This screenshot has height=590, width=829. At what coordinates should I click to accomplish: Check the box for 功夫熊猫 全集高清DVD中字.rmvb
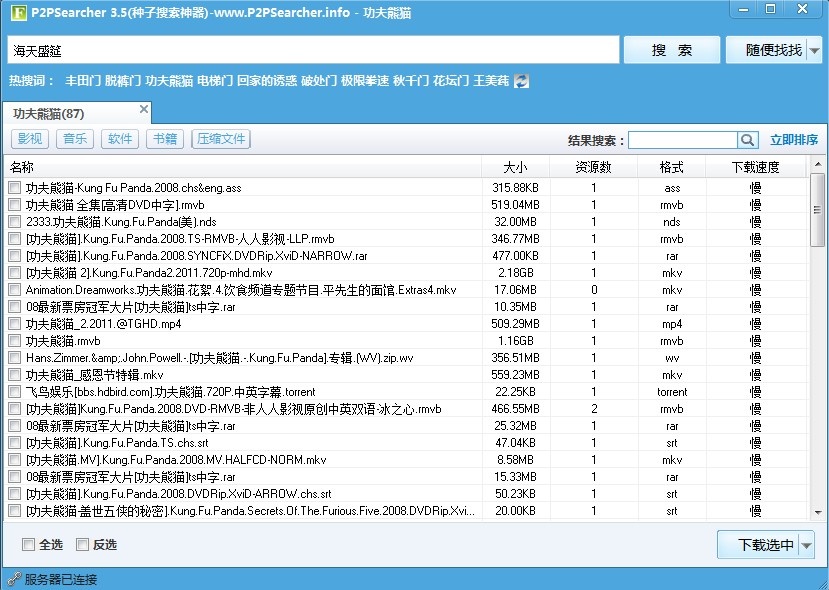coord(15,204)
